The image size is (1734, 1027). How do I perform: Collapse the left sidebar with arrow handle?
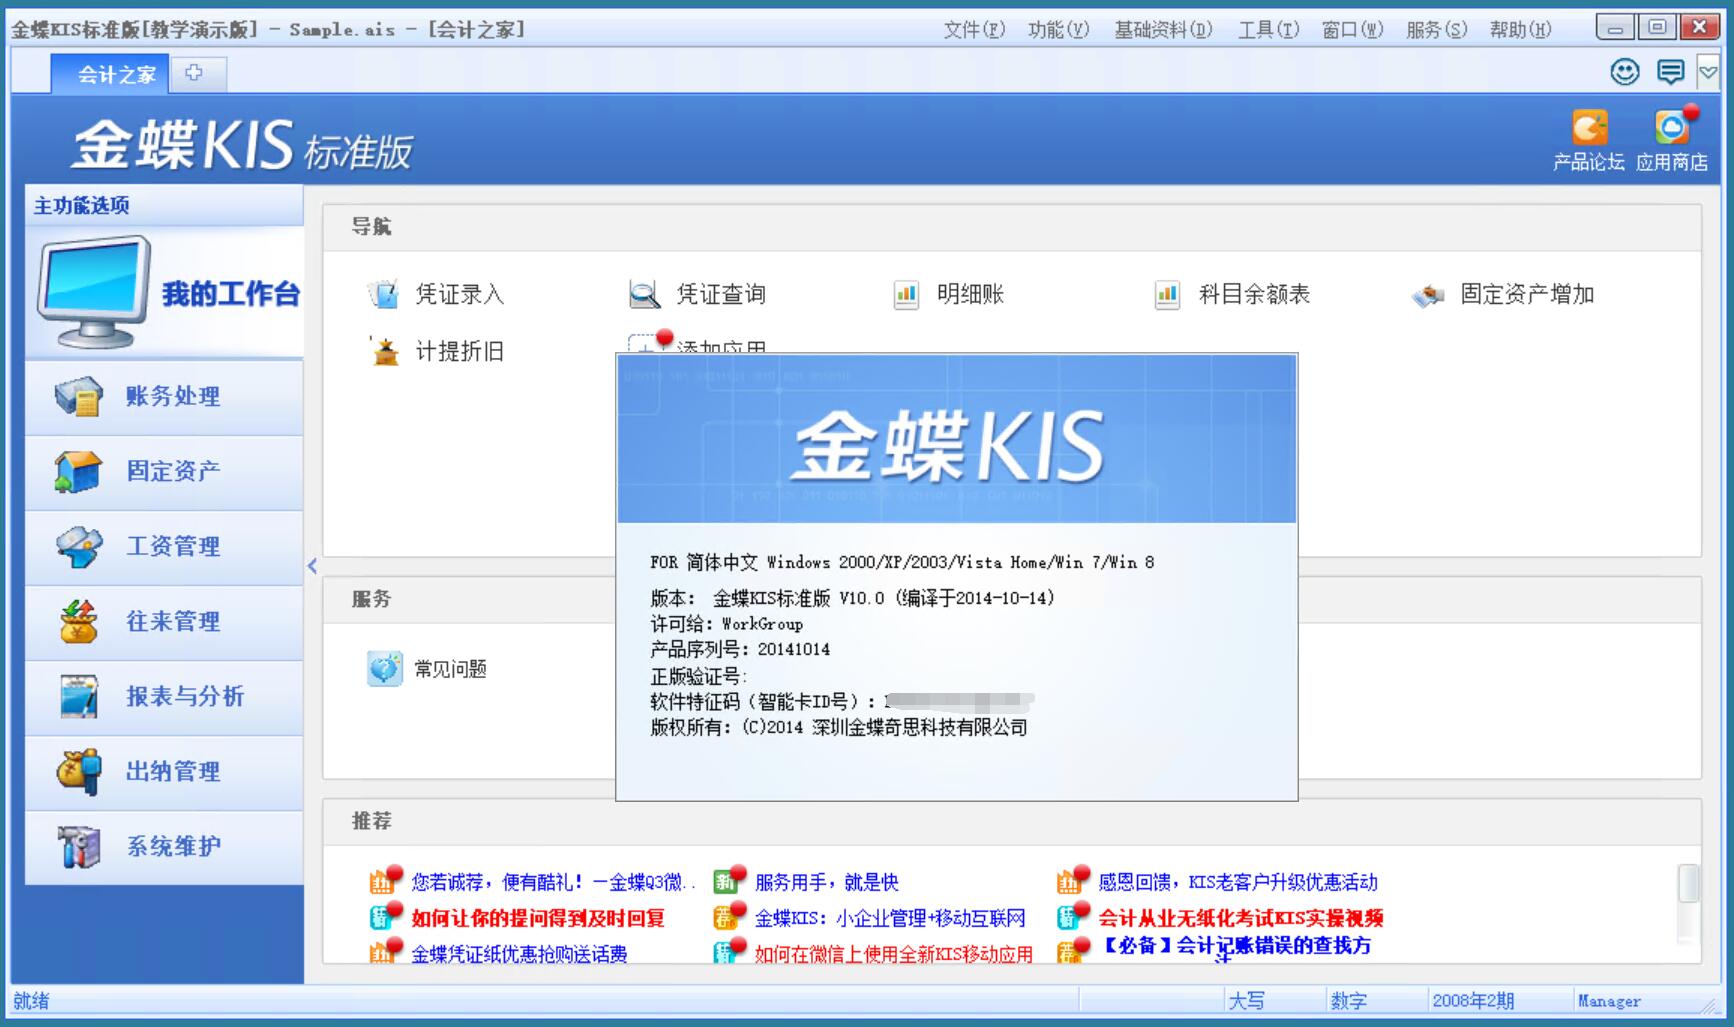312,566
